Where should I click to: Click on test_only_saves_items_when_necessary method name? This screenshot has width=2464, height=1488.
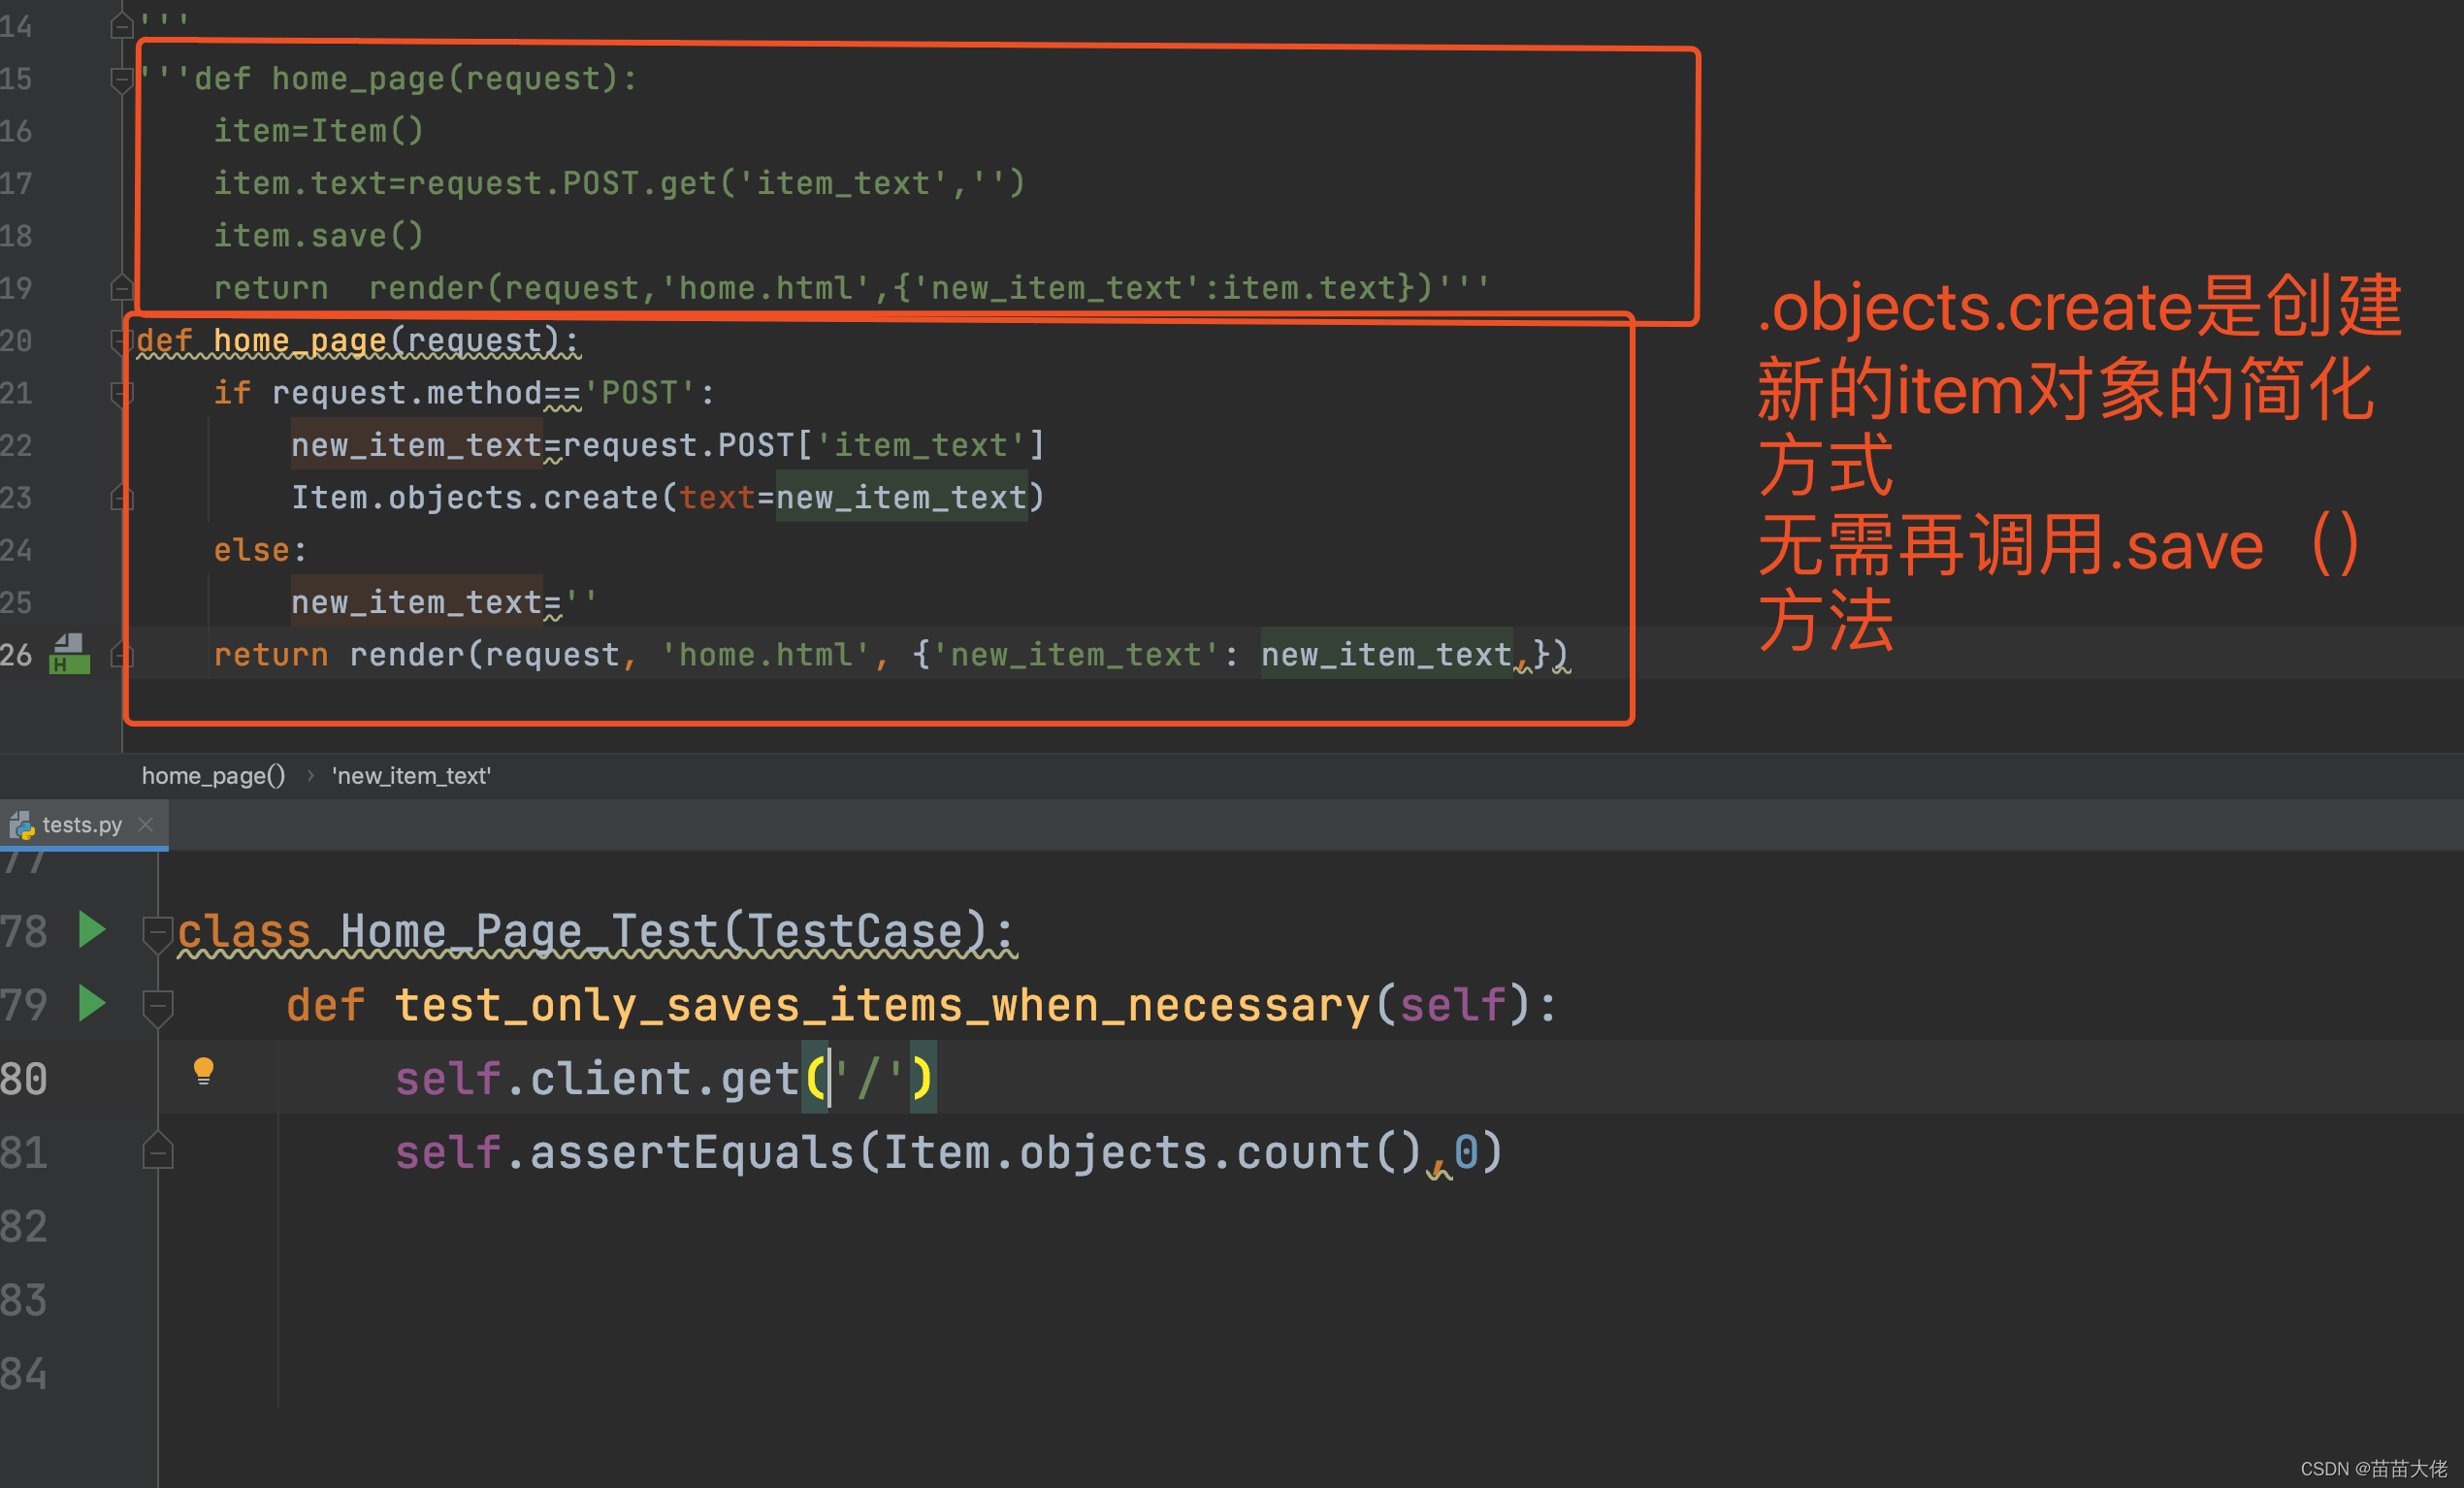882,1005
